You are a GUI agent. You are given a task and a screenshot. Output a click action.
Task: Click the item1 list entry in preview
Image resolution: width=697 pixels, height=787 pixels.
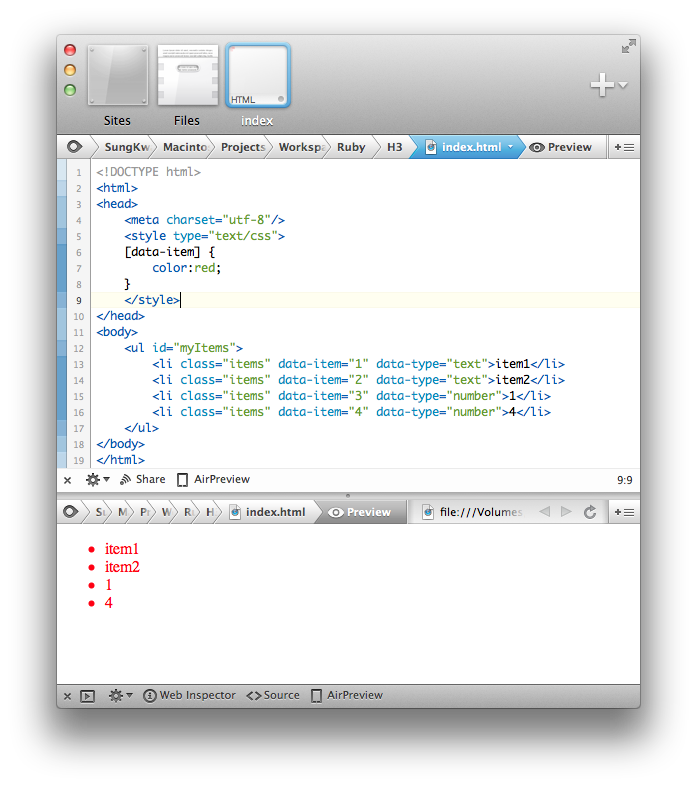pos(121,549)
